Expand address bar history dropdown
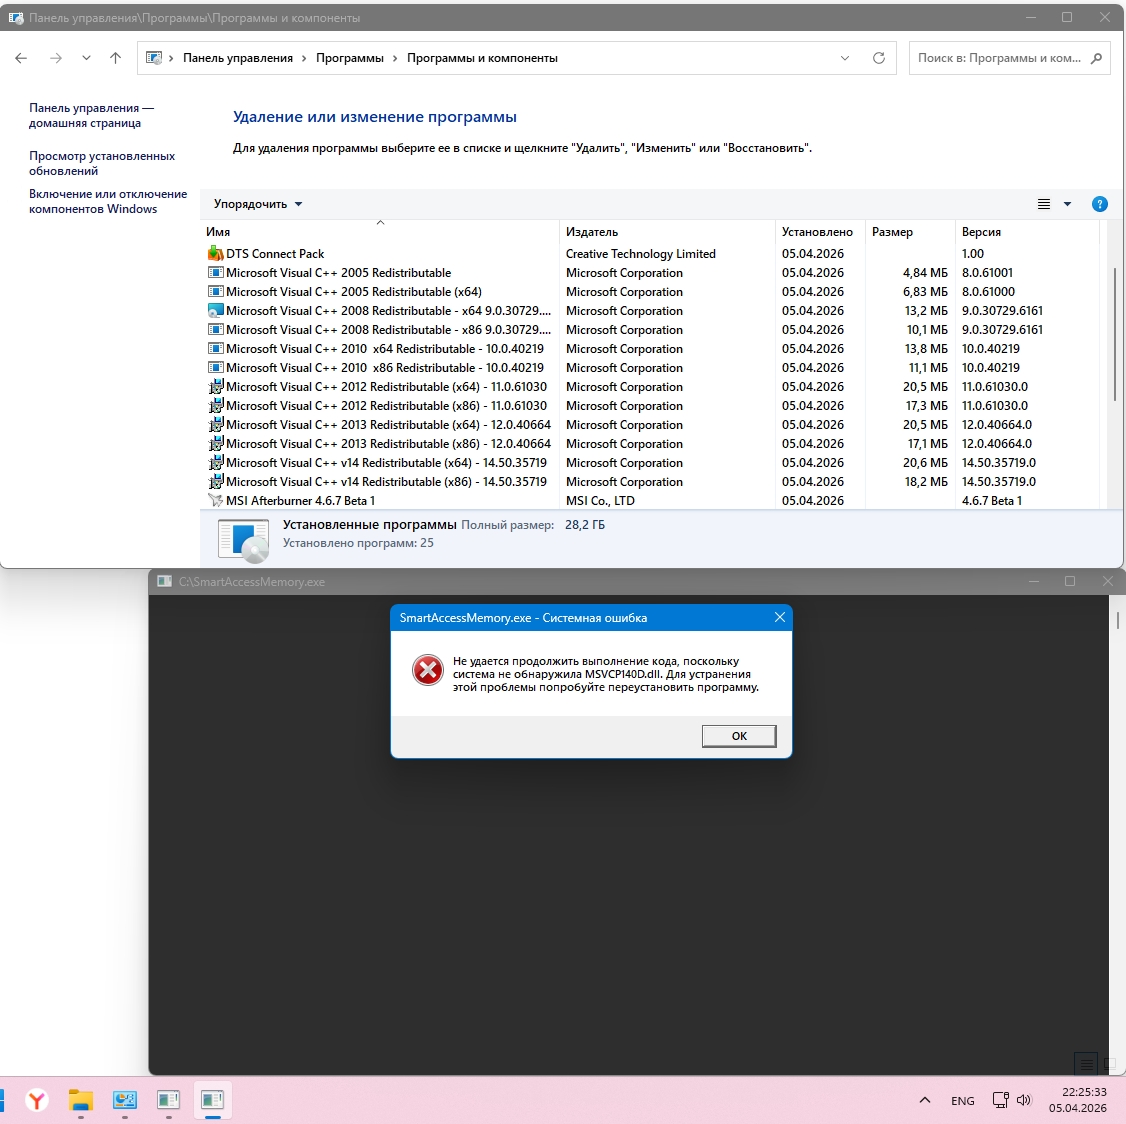 pos(844,58)
